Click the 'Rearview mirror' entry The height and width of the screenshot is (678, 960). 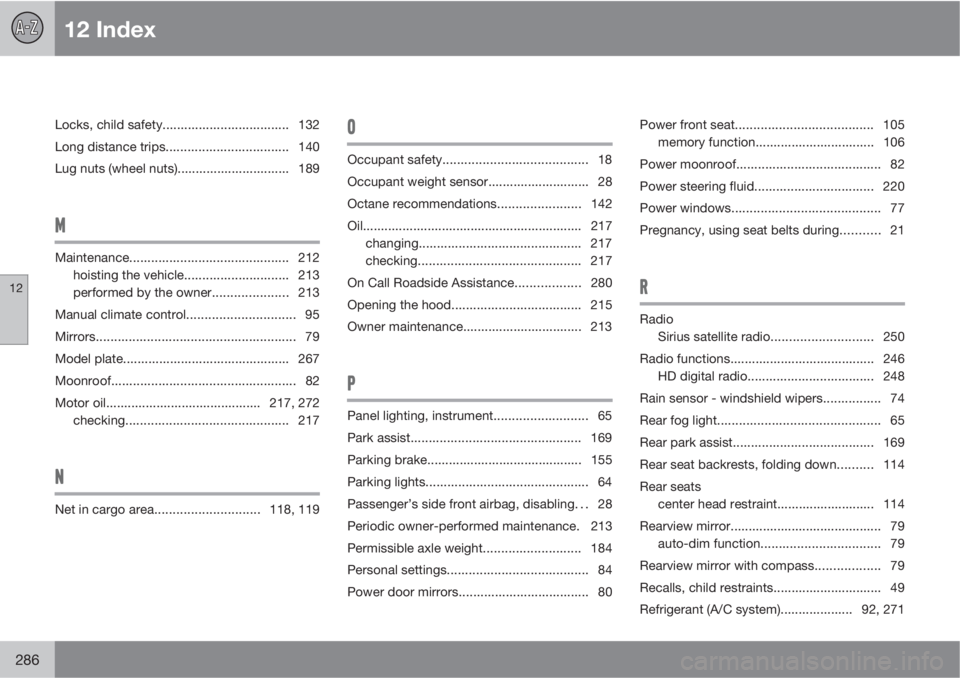click(772, 527)
